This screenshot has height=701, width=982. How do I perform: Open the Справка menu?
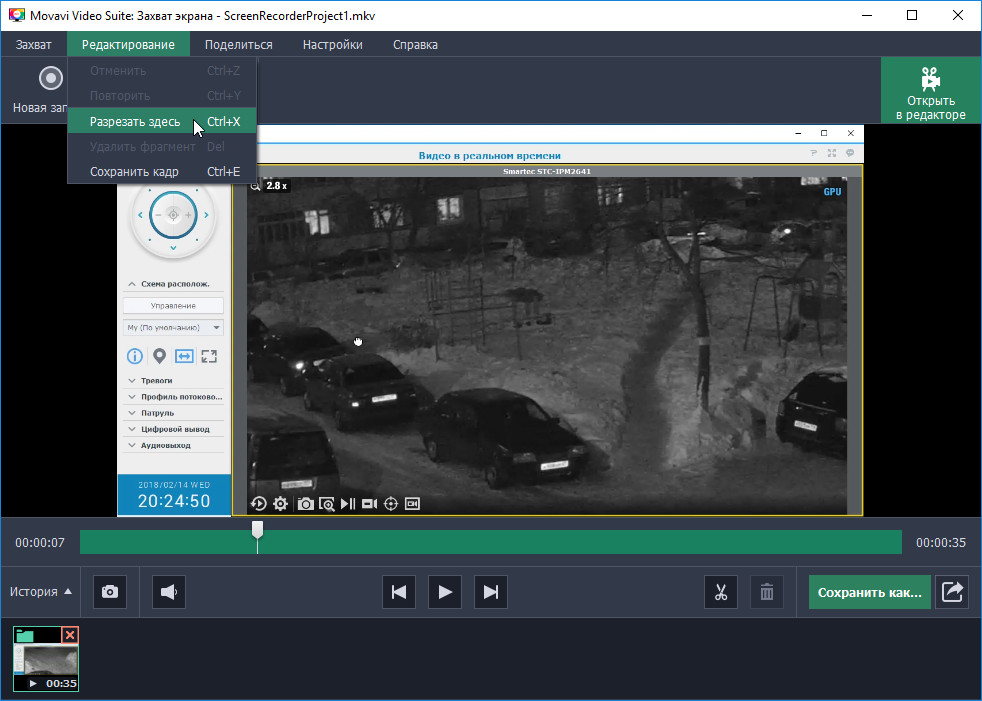pos(415,44)
